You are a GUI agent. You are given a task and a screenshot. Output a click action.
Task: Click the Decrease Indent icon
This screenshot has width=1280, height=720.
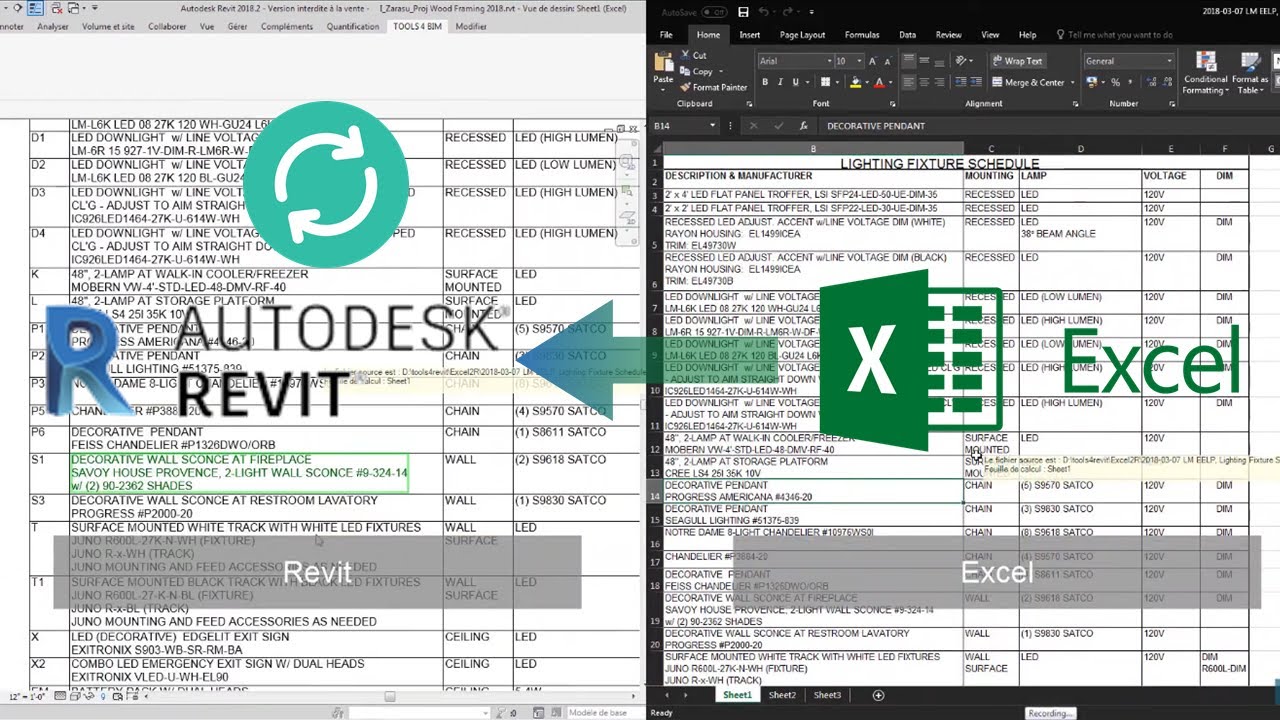pyautogui.click(x=960, y=83)
